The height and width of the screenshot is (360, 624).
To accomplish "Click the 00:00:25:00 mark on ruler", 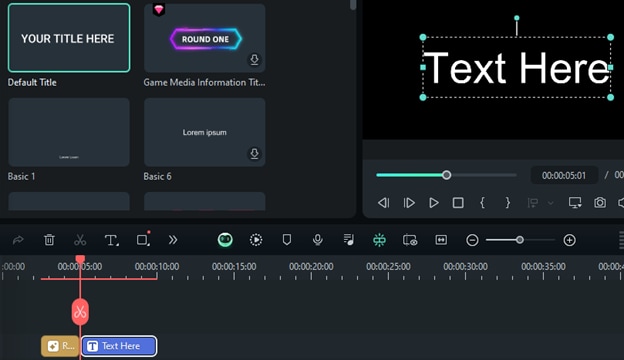I will click(x=388, y=267).
